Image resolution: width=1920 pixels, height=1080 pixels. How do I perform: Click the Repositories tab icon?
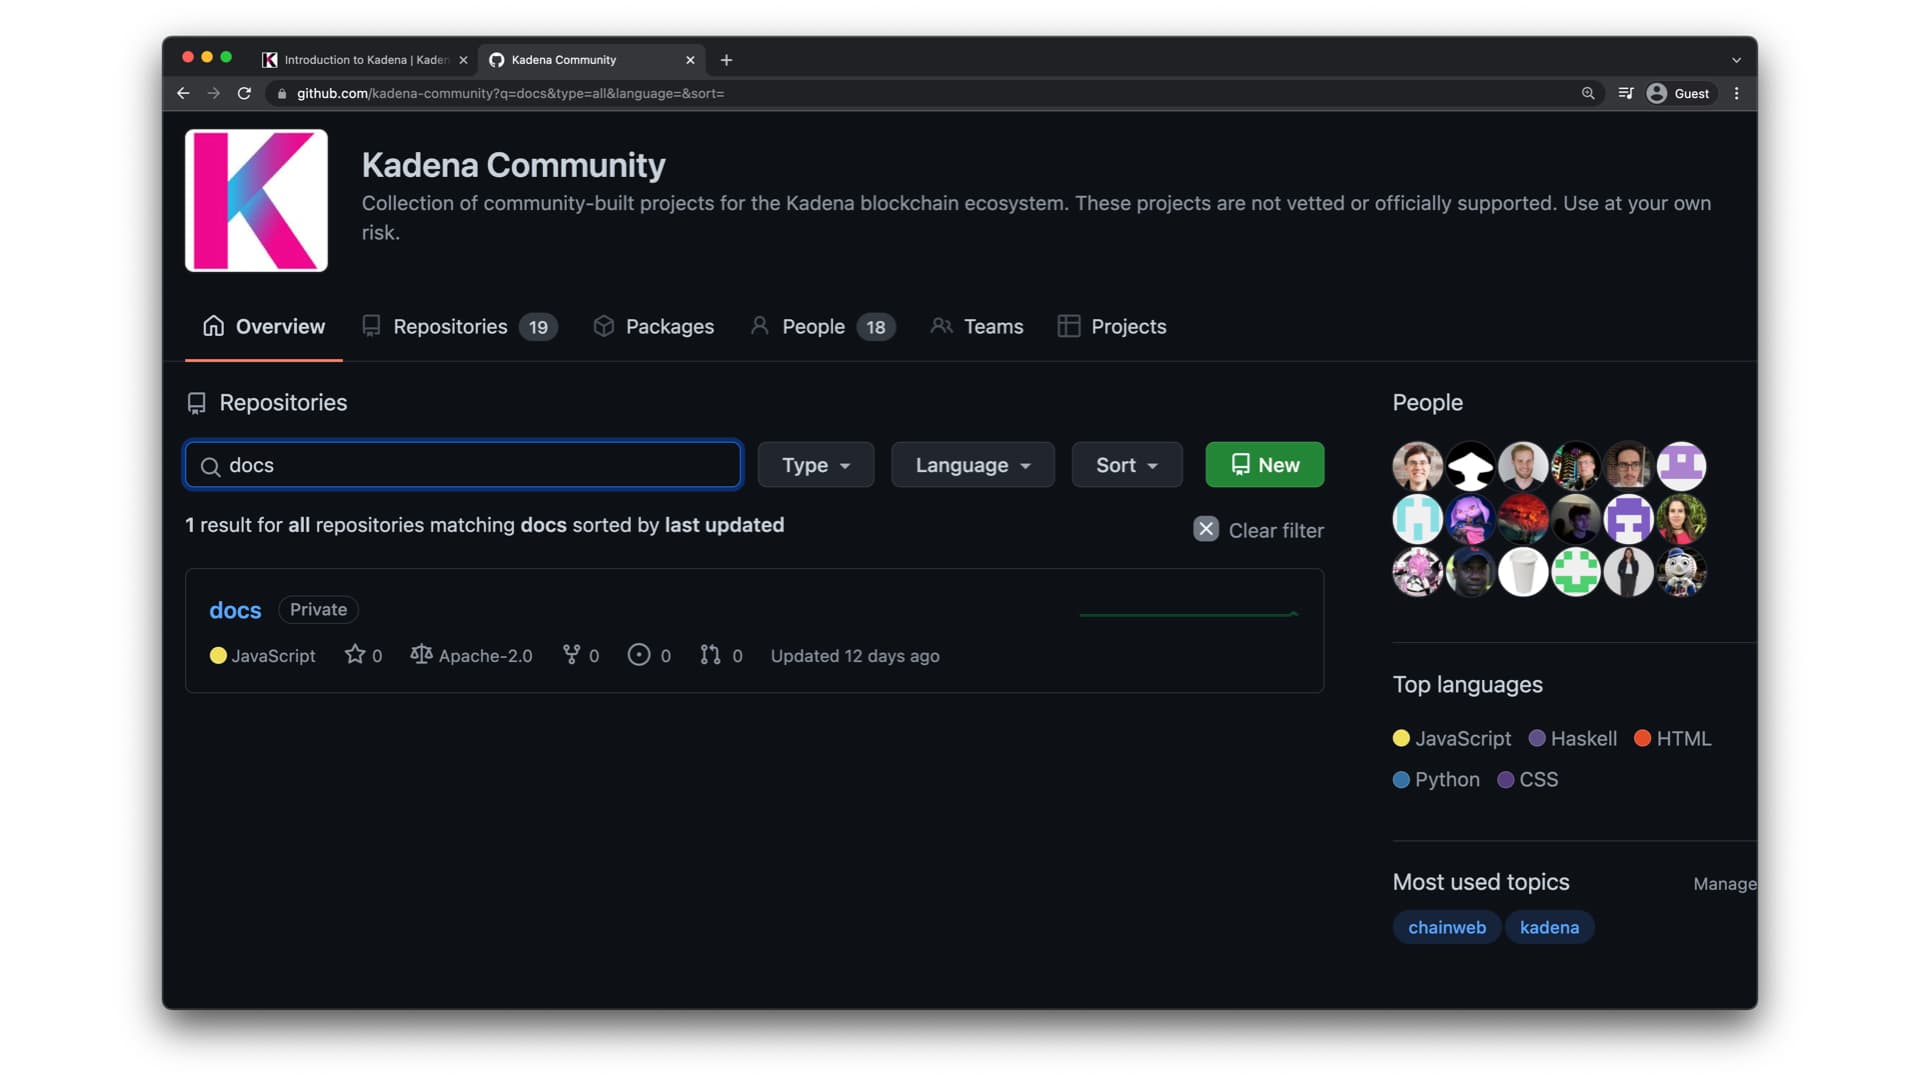click(x=373, y=326)
